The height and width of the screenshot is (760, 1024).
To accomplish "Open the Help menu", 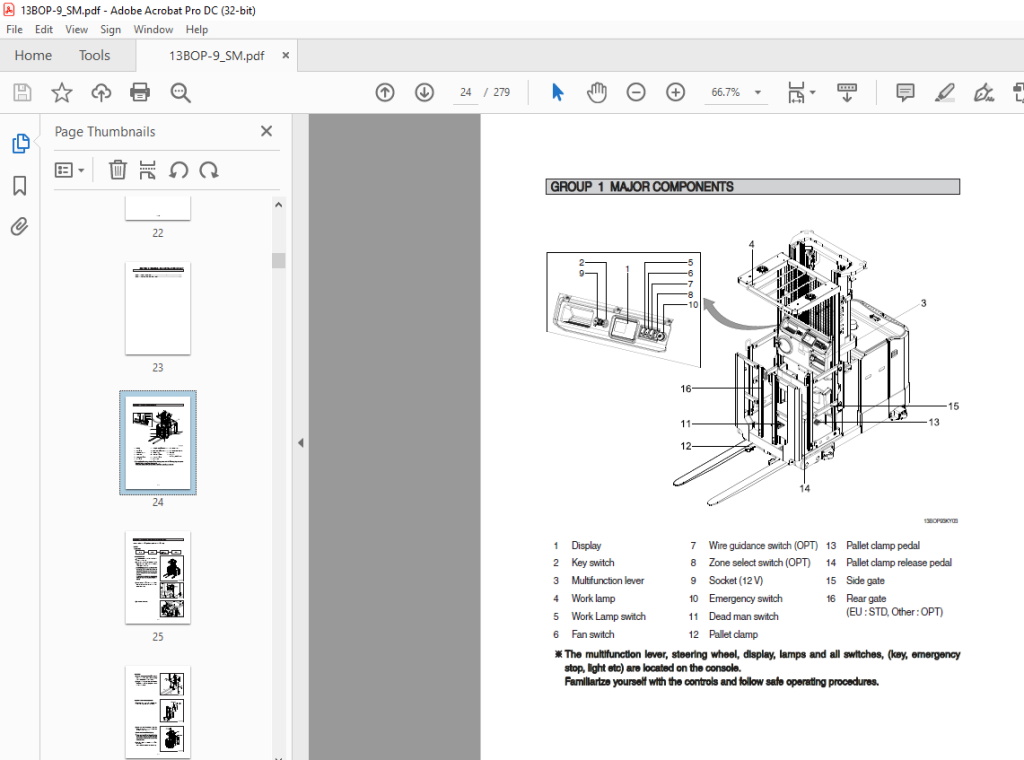I will 197,29.
